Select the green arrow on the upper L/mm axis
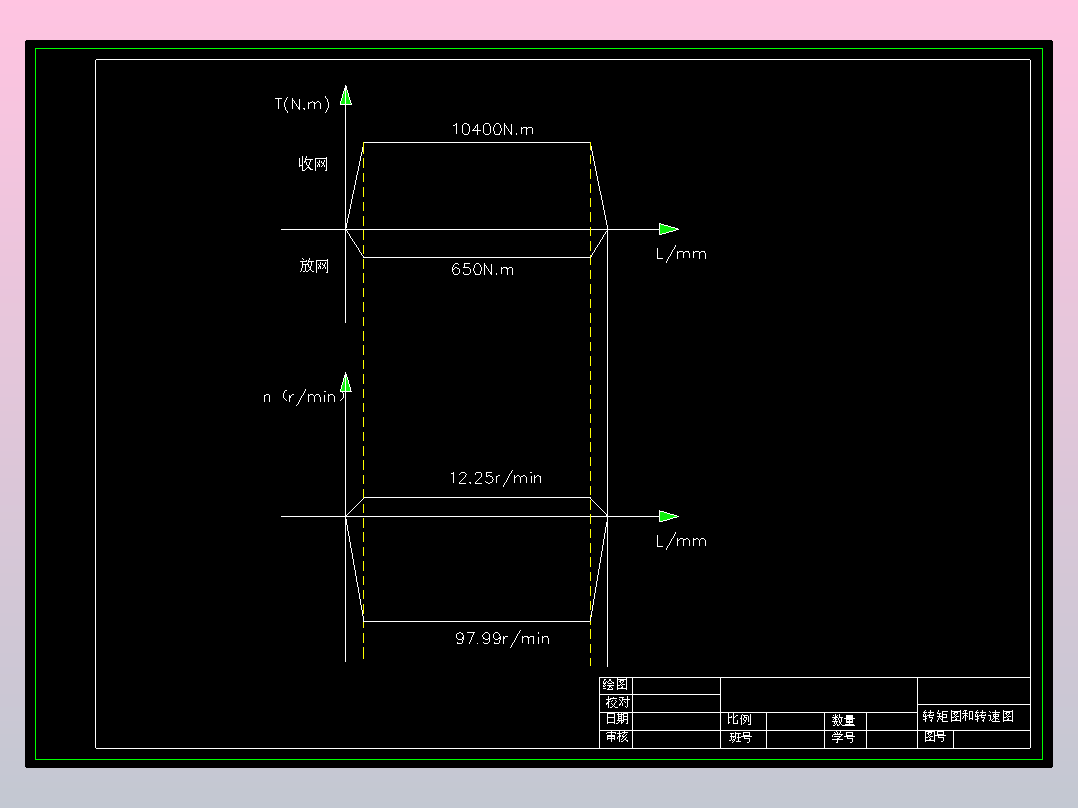 [x=667, y=229]
